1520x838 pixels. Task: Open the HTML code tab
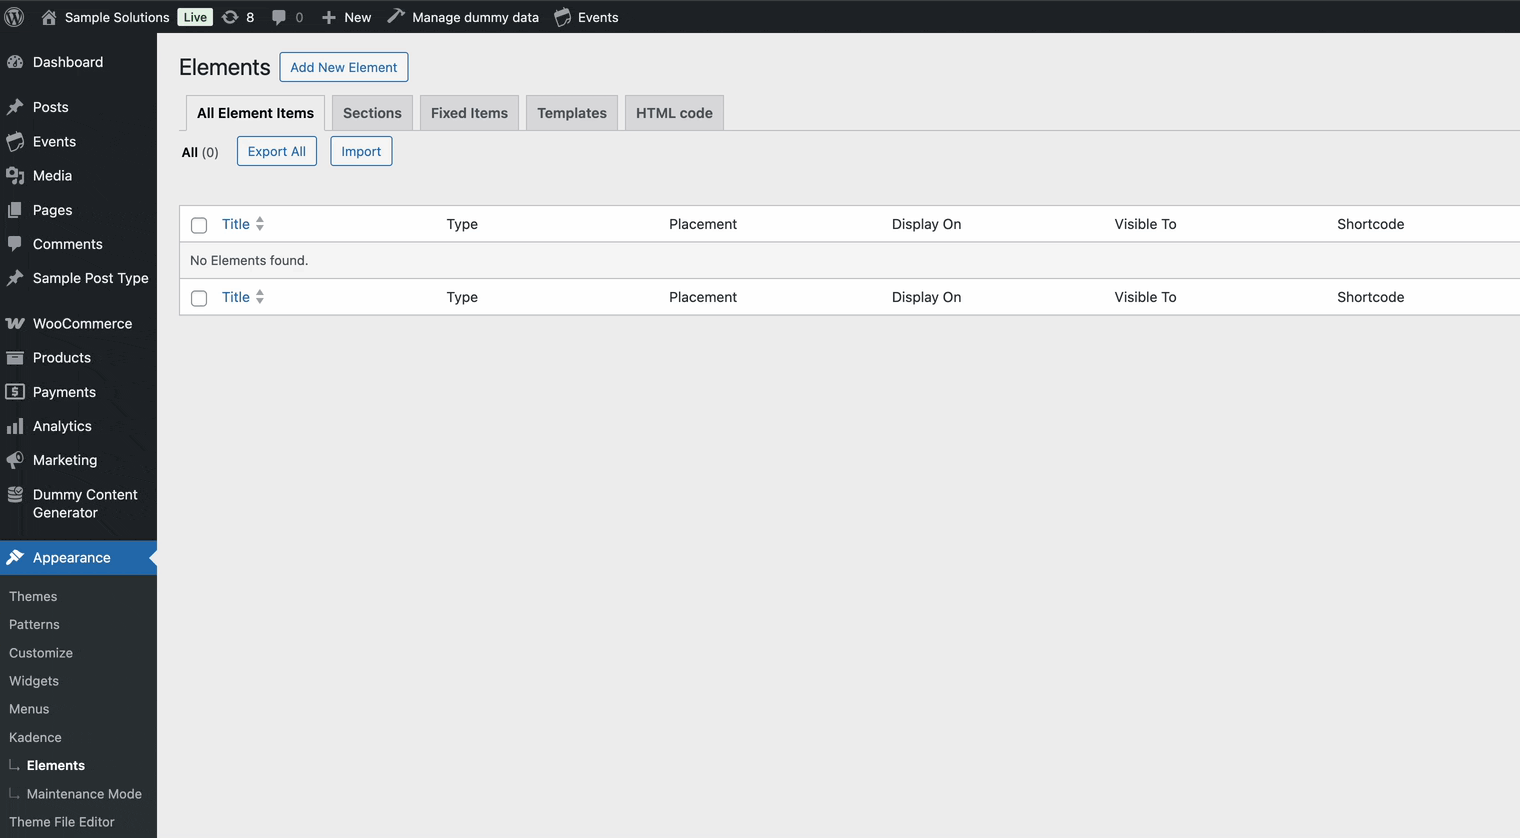click(674, 112)
